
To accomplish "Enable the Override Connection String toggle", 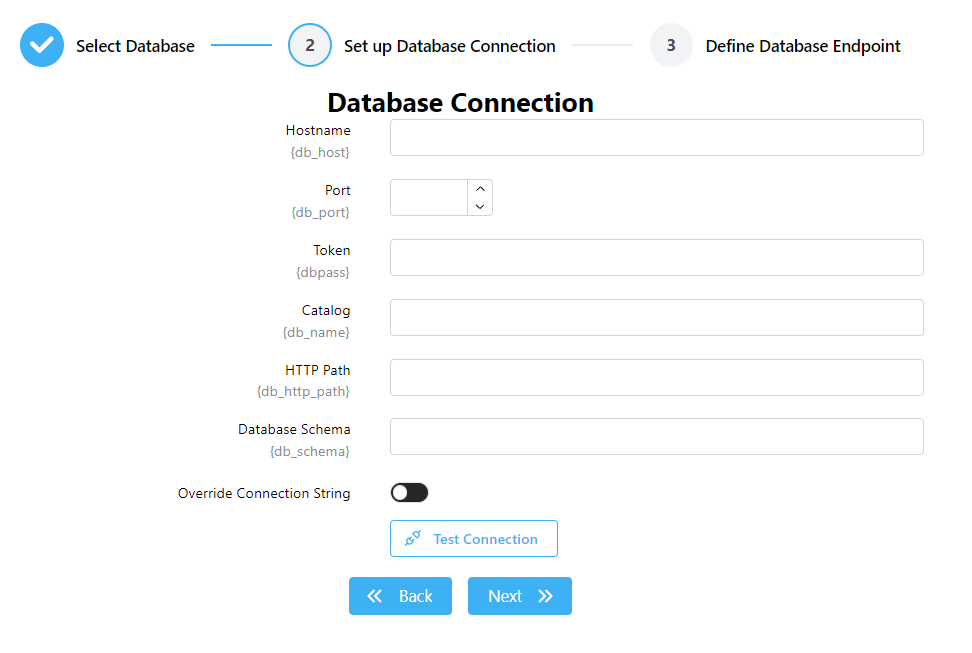I will click(x=409, y=493).
